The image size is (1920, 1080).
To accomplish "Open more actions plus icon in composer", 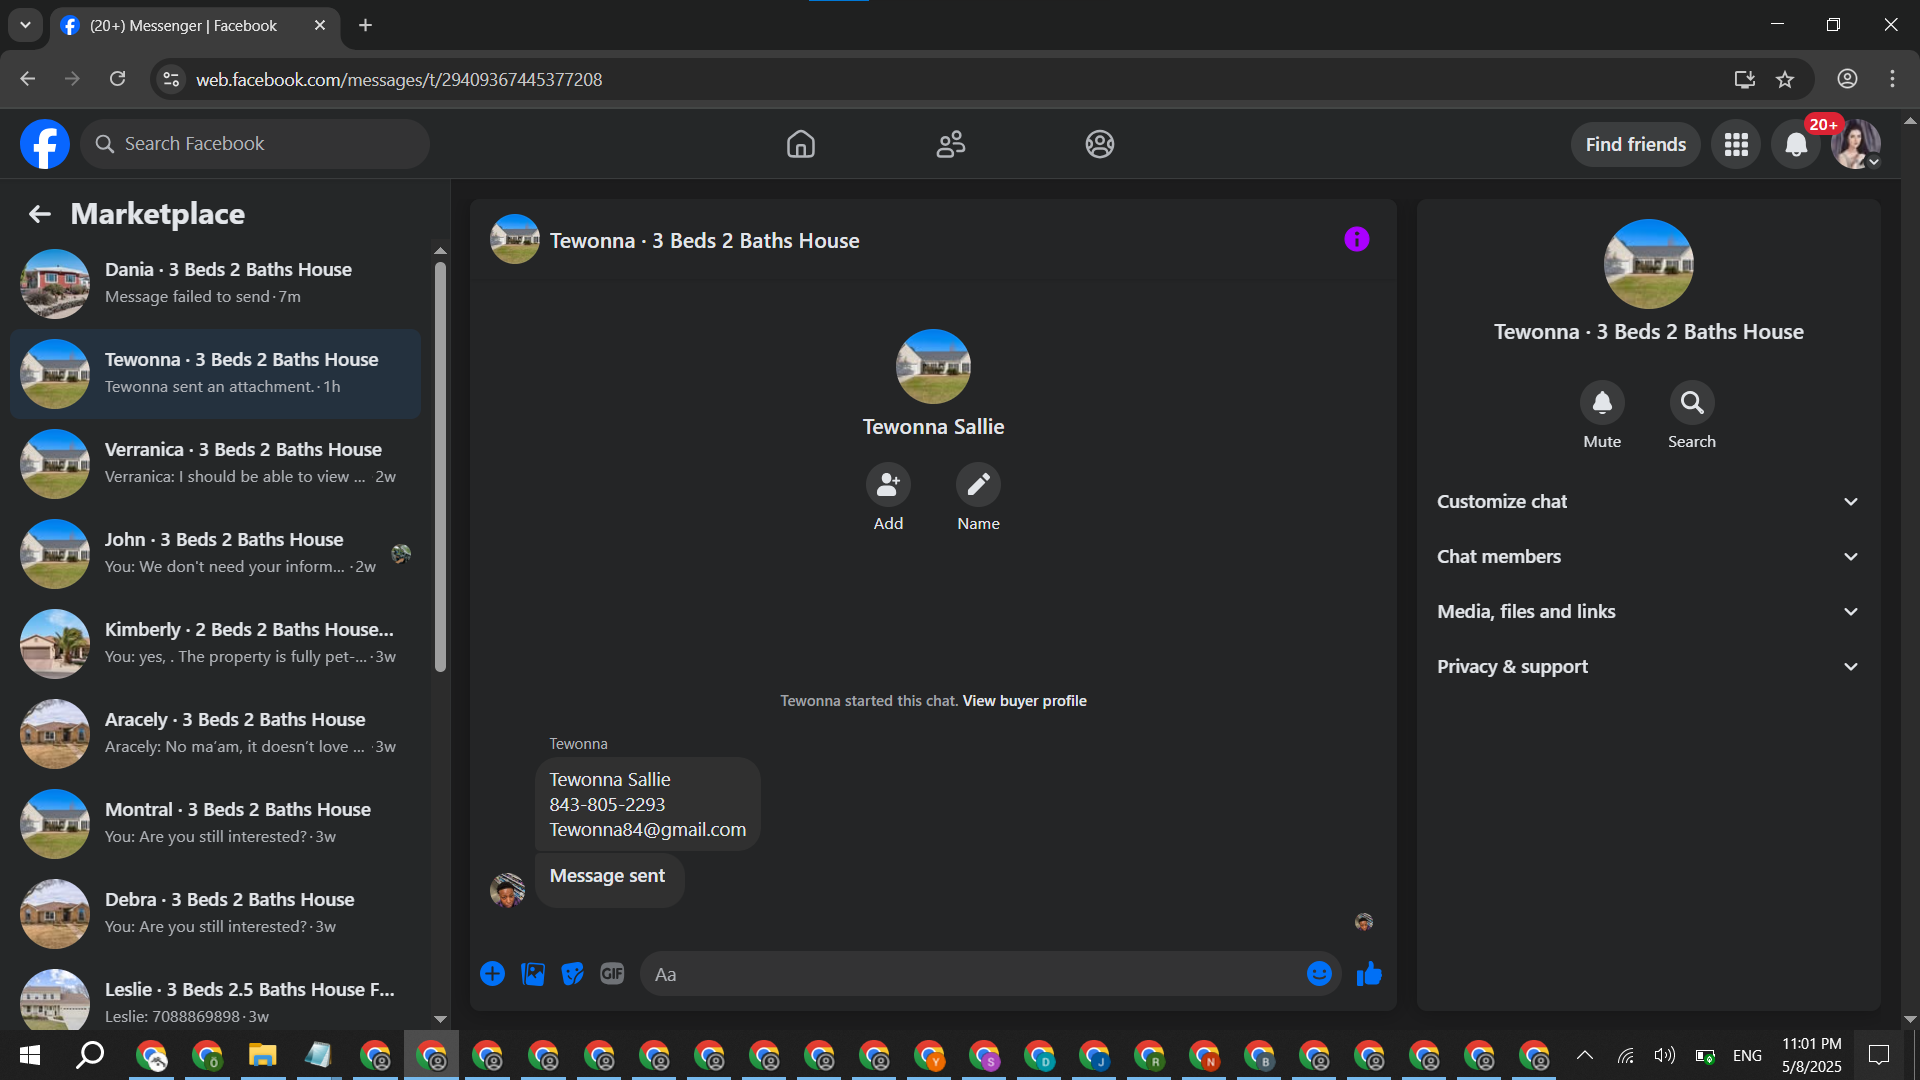I will click(492, 974).
